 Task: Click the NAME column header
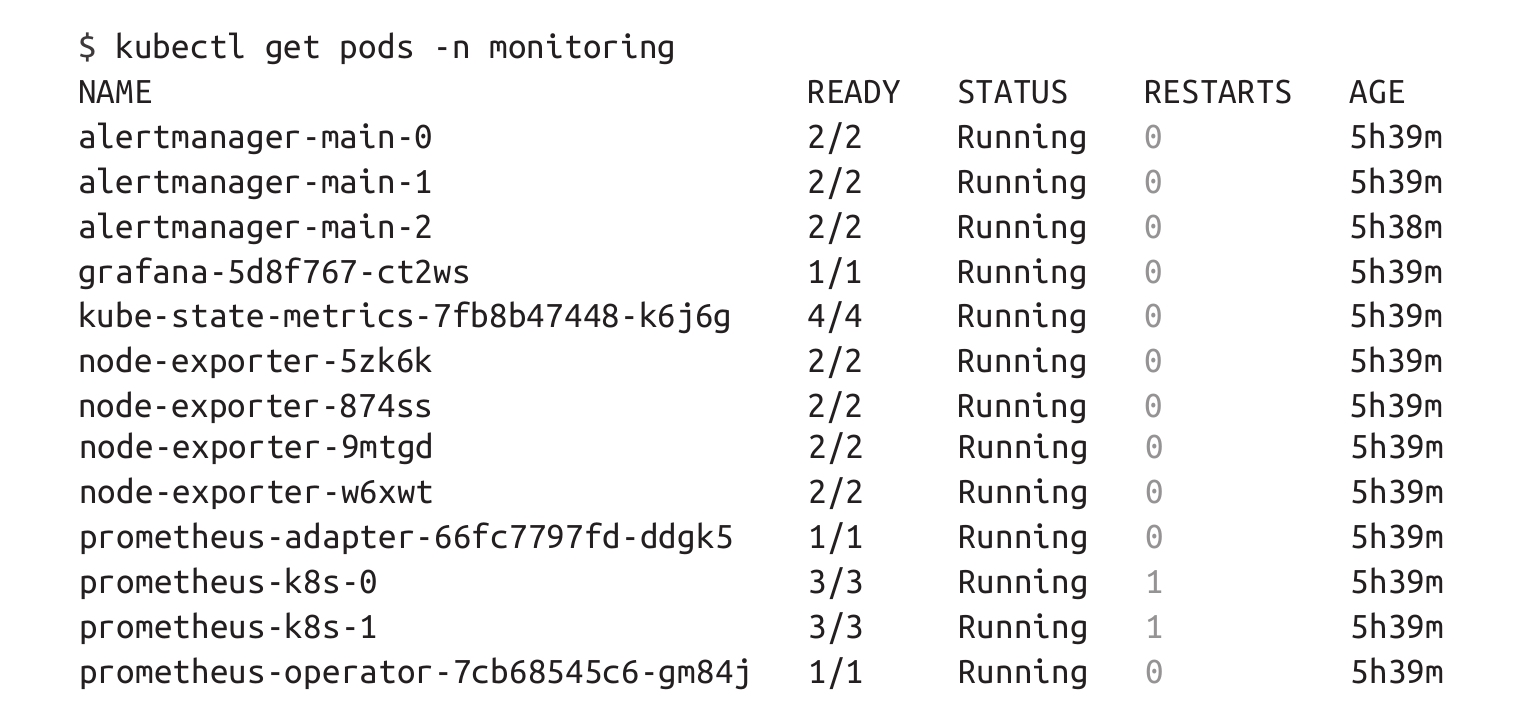[114, 93]
